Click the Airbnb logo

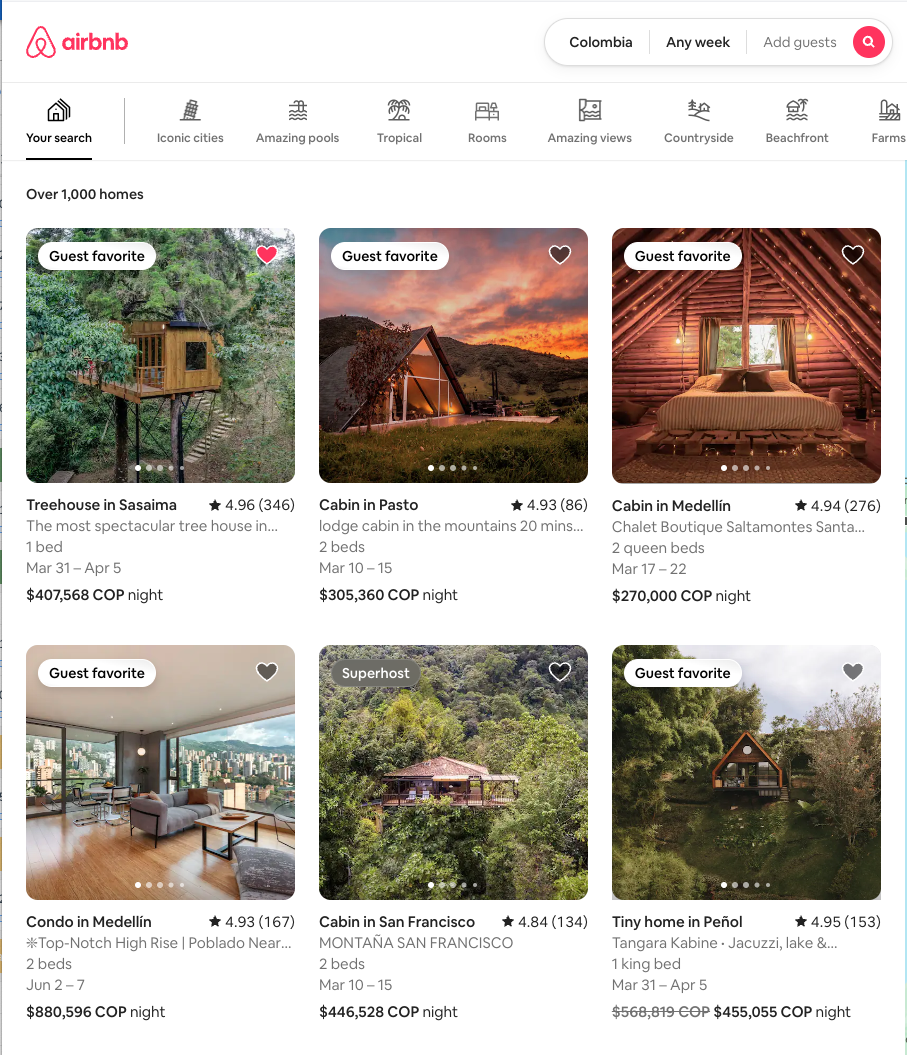(77, 42)
